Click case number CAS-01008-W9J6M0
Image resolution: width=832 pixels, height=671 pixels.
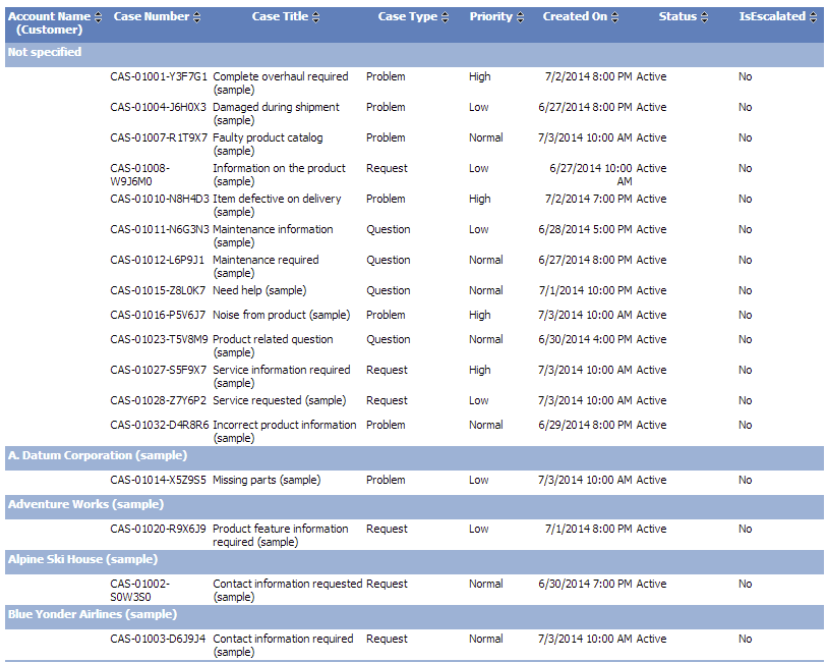point(140,175)
